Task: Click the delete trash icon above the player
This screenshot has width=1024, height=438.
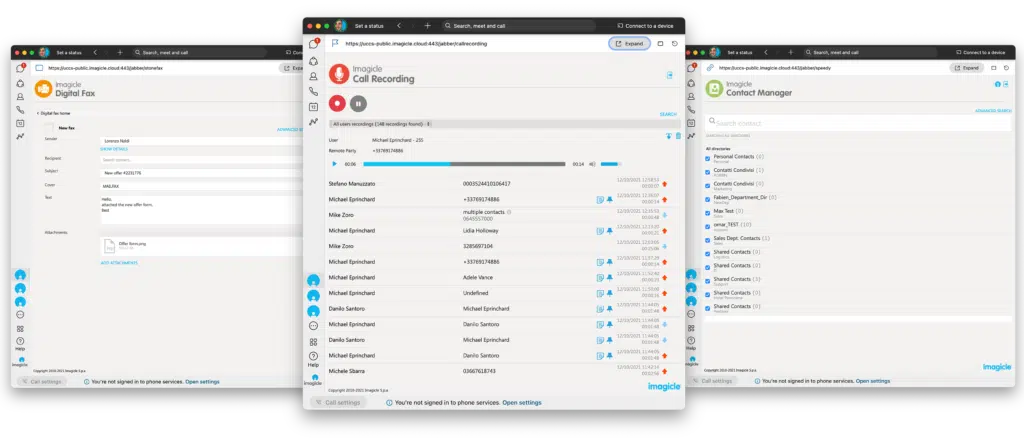Action: click(678, 136)
